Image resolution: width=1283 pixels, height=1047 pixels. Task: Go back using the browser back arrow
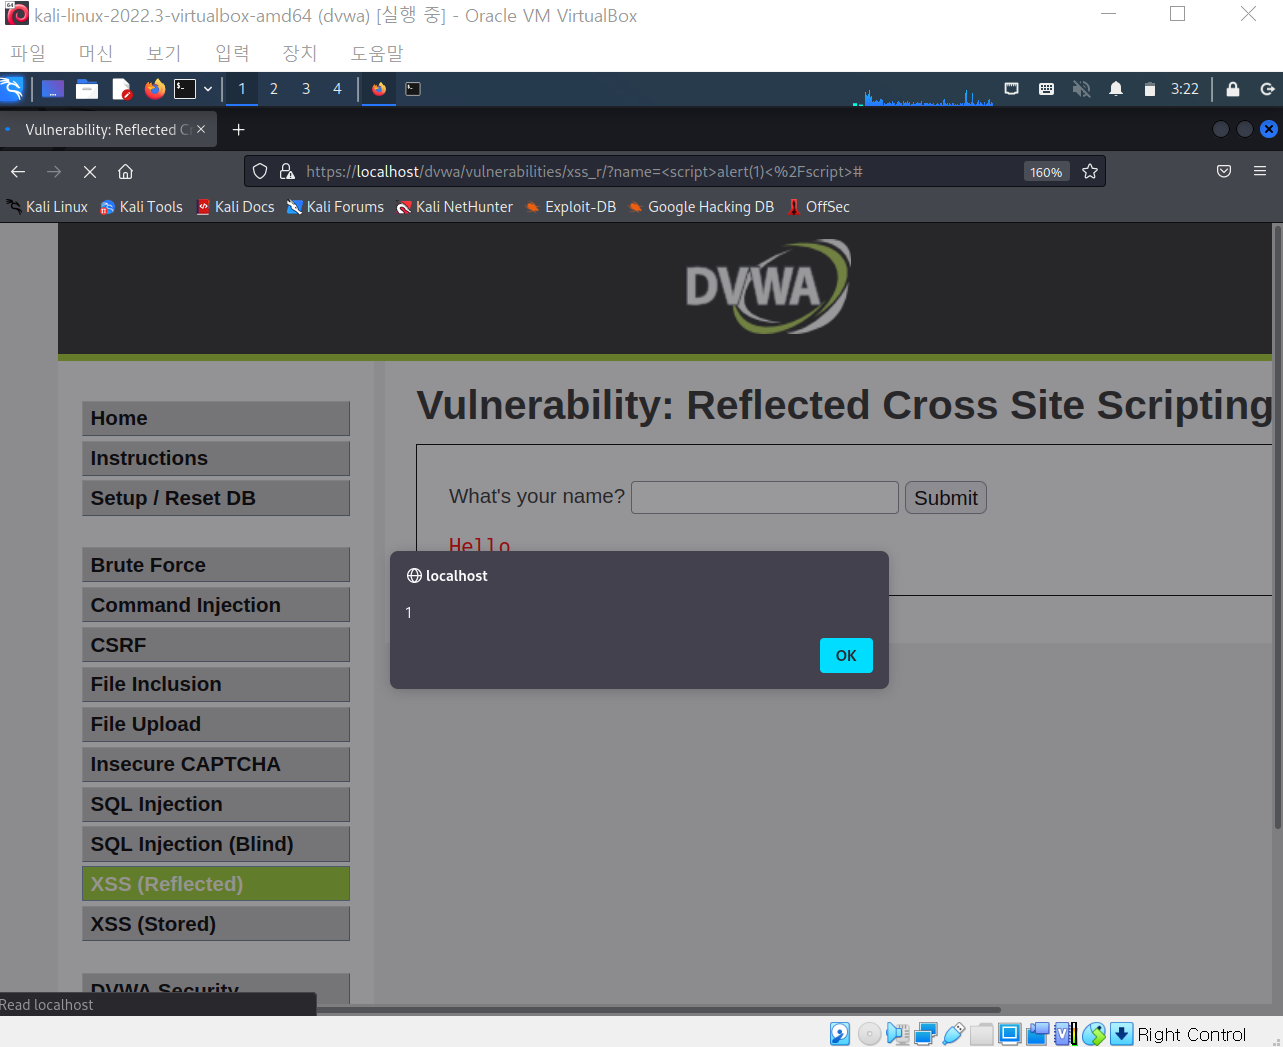click(x=18, y=172)
